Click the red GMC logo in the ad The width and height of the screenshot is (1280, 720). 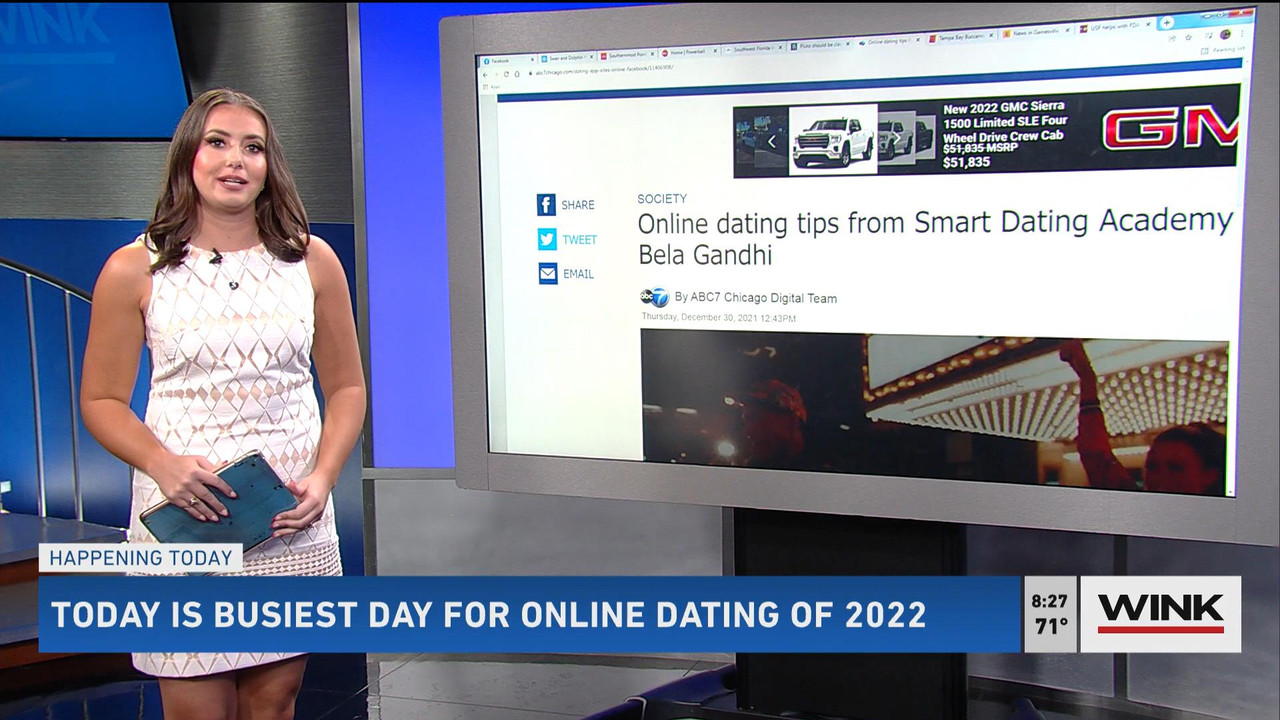pyautogui.click(x=1170, y=128)
